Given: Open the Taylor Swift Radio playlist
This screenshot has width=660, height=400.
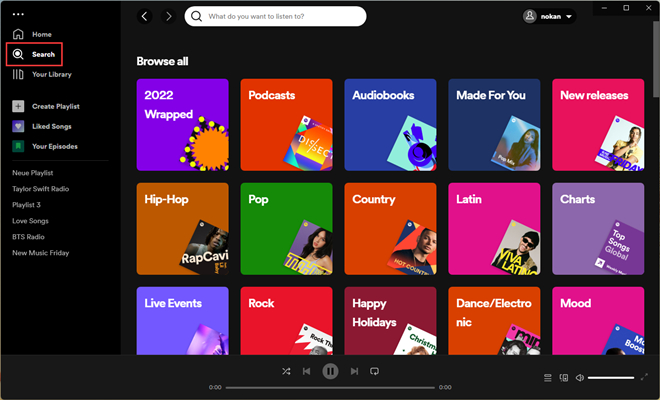Looking at the screenshot, I should 40,189.
